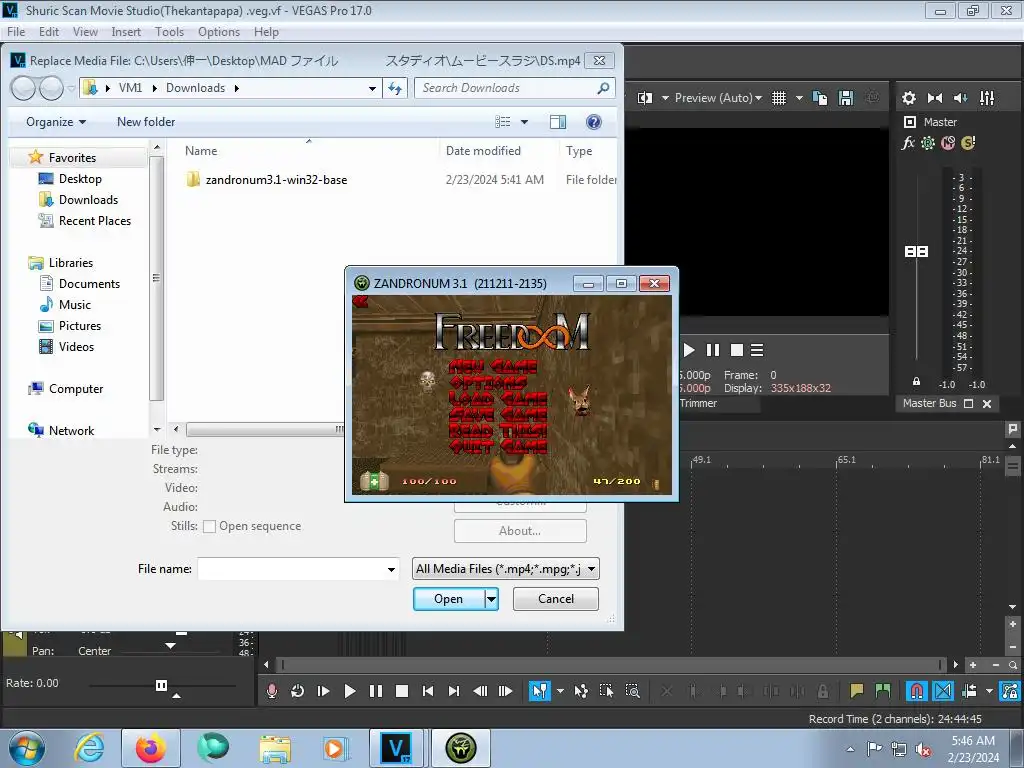Click New folder in the file dialog
Screen dimensions: 1024x768
pos(146,122)
